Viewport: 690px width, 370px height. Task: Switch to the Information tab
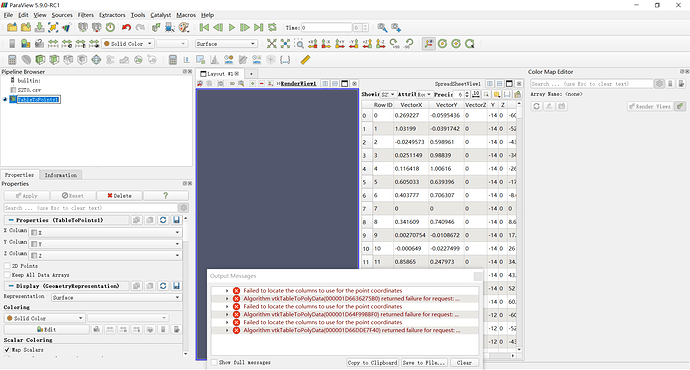pyautogui.click(x=61, y=175)
